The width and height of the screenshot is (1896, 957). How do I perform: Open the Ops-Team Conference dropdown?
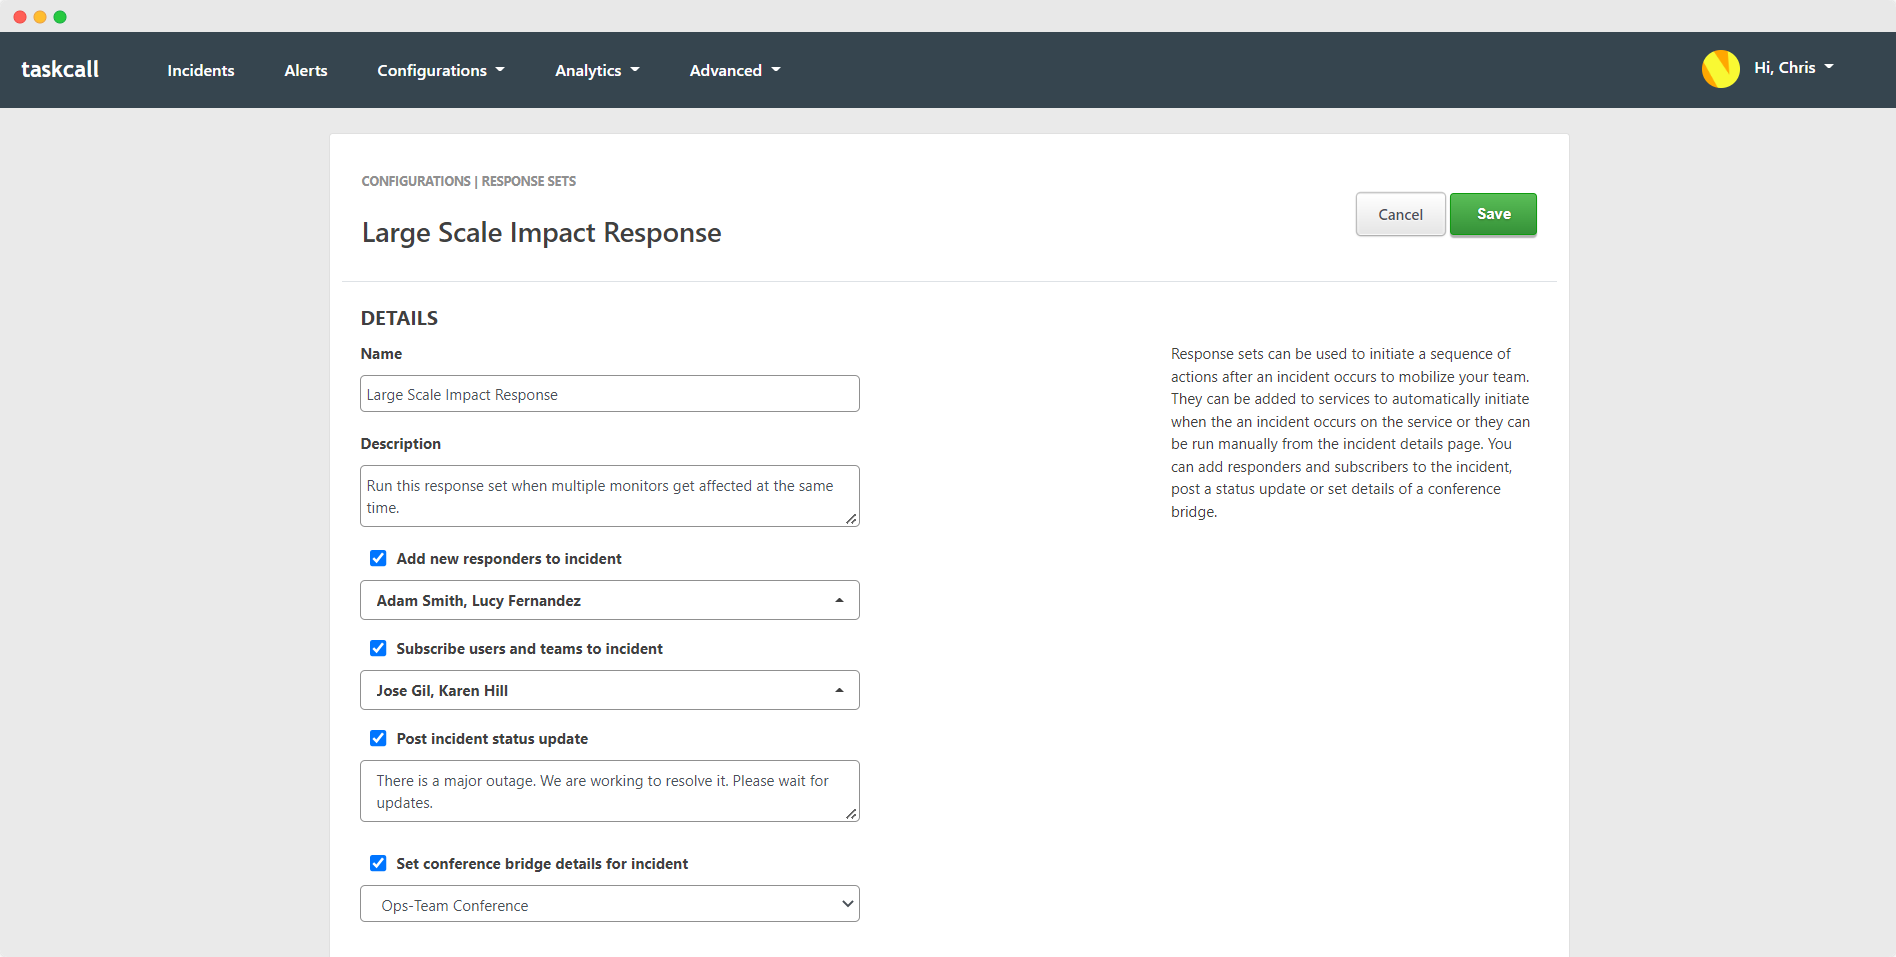pos(610,904)
